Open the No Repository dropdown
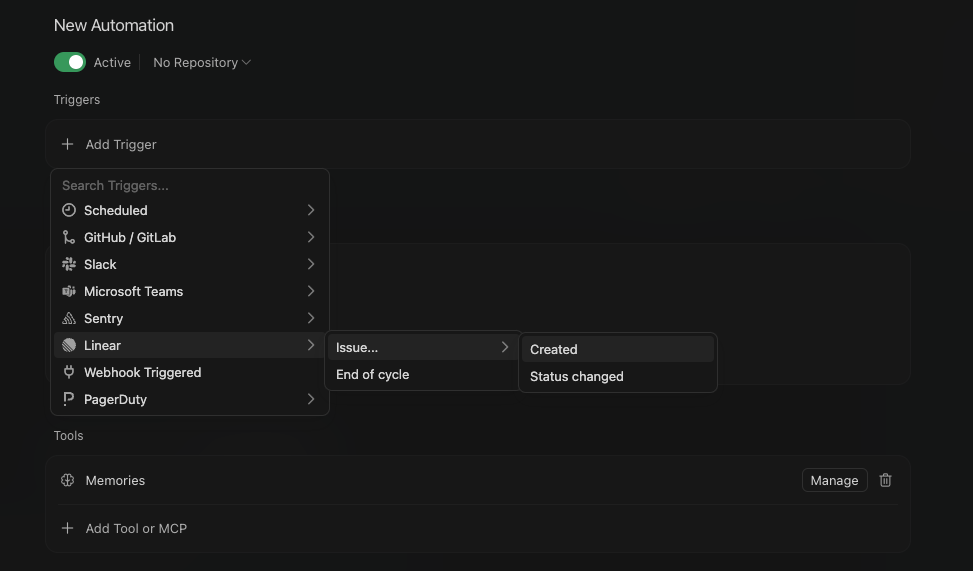The image size is (973, 571). tap(202, 63)
